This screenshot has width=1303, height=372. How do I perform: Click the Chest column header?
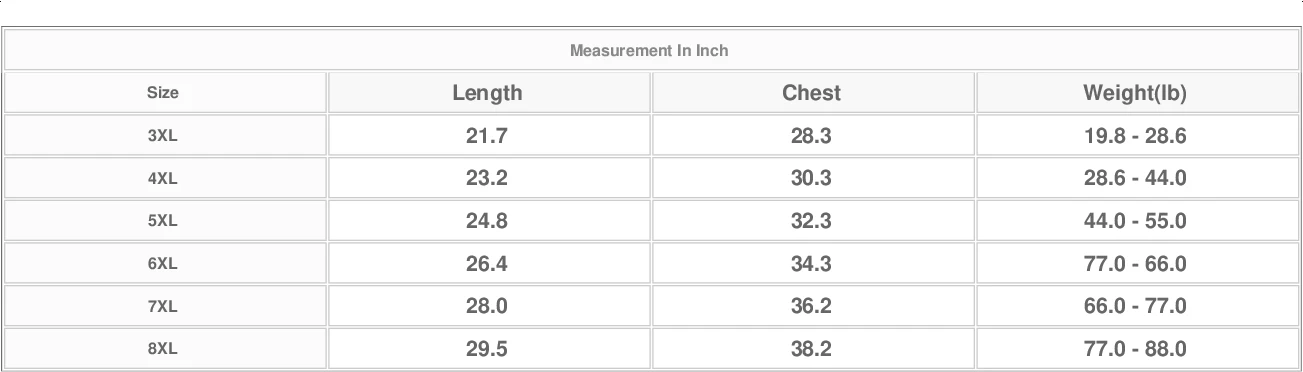[x=811, y=93]
